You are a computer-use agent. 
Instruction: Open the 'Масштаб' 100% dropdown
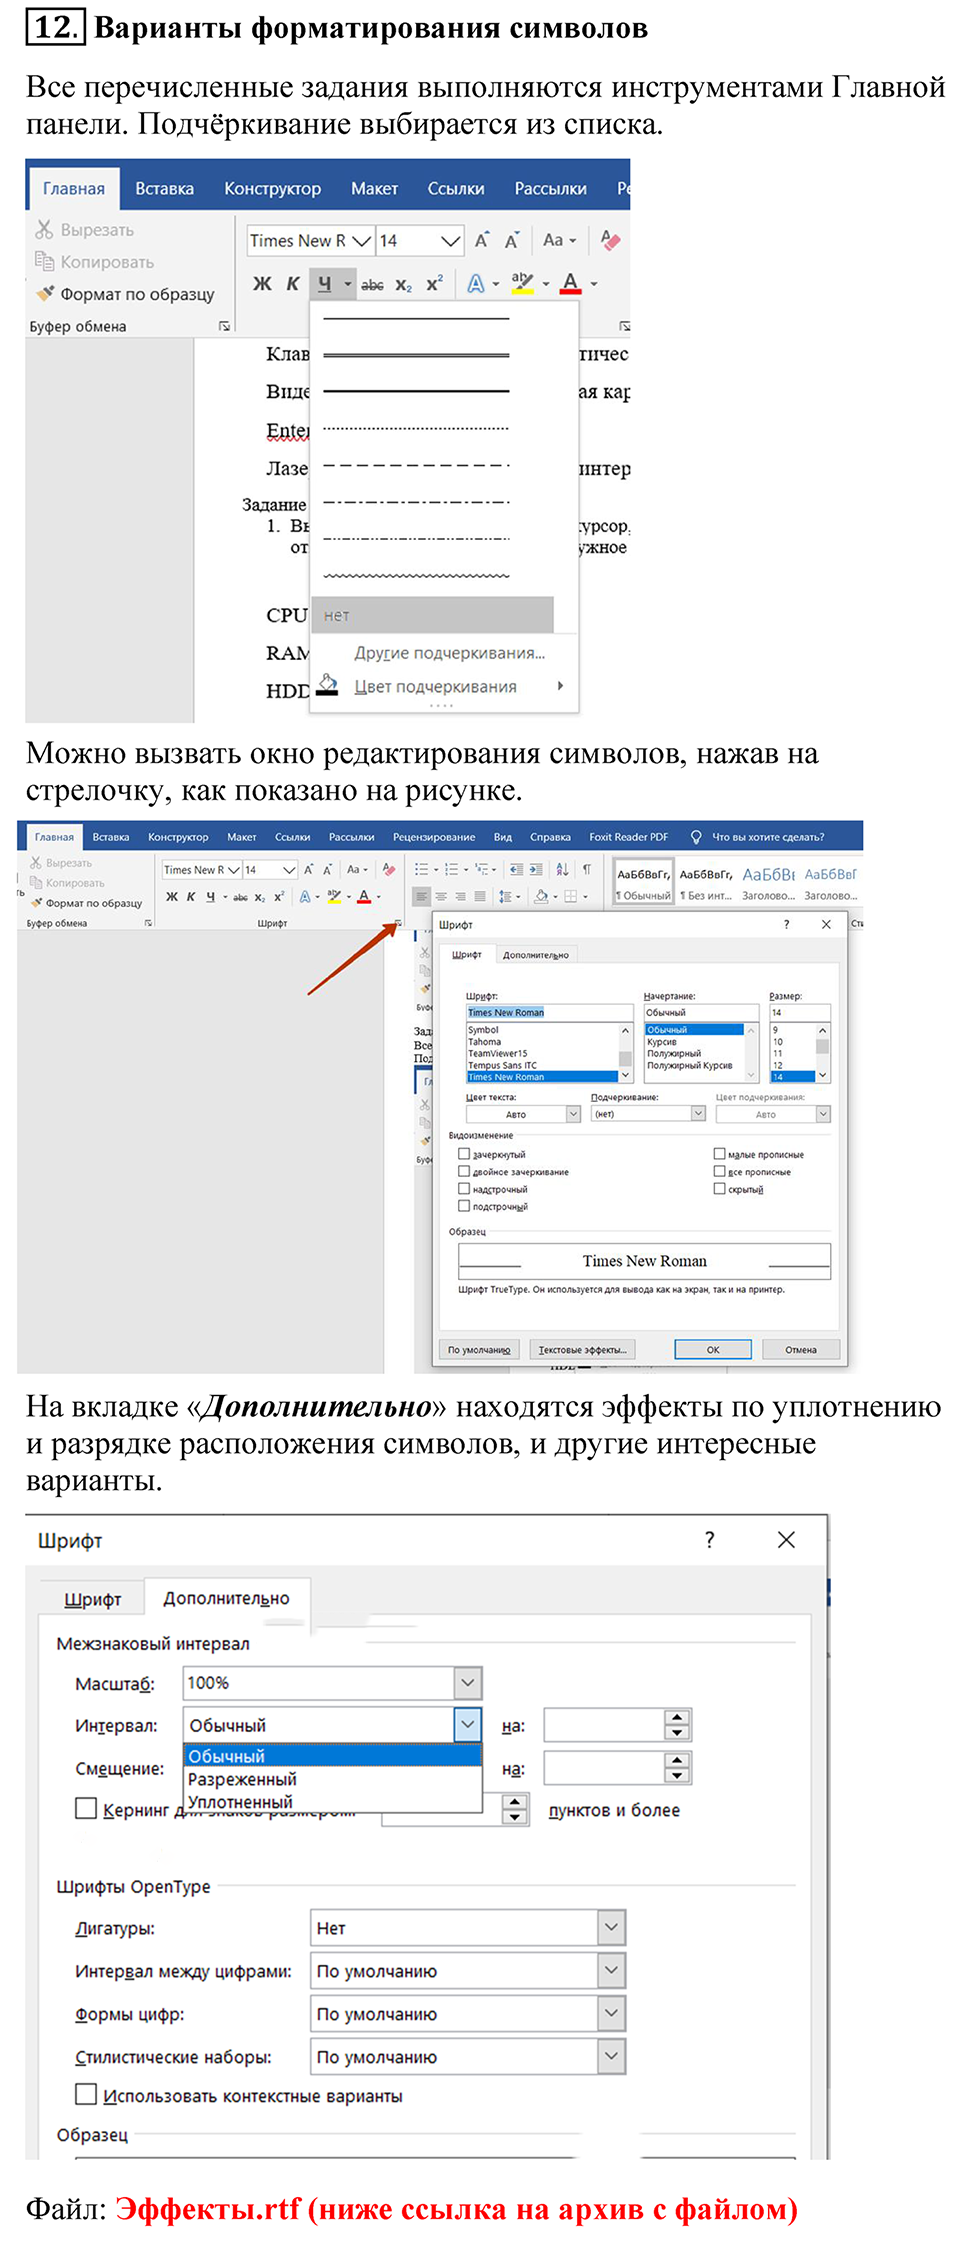467,1683
